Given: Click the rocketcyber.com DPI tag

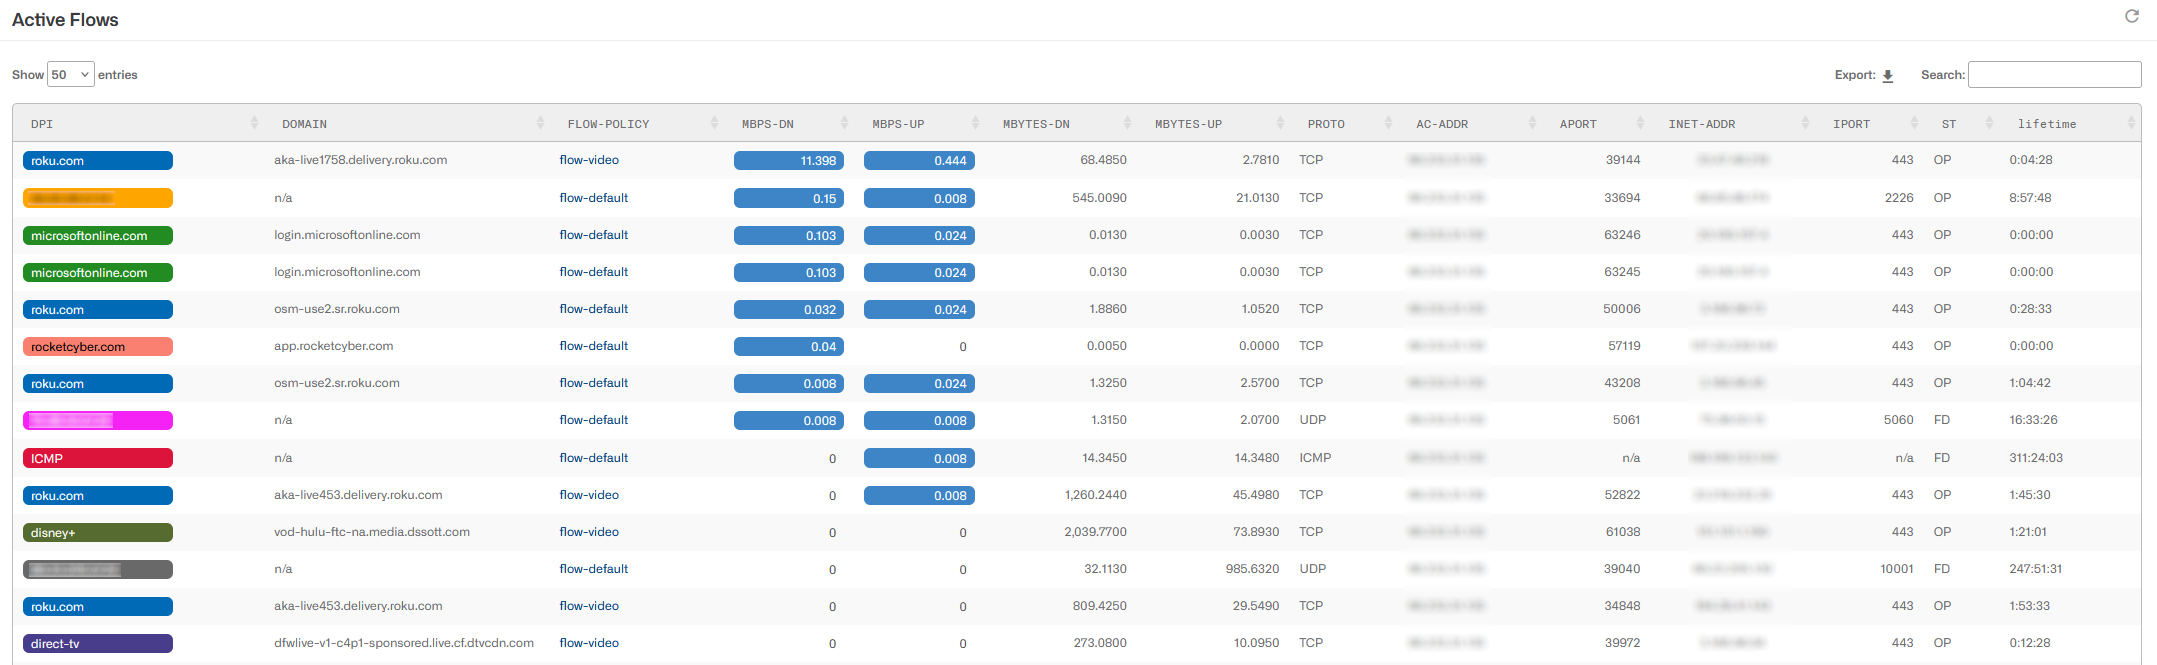Looking at the screenshot, I should 98,347.
